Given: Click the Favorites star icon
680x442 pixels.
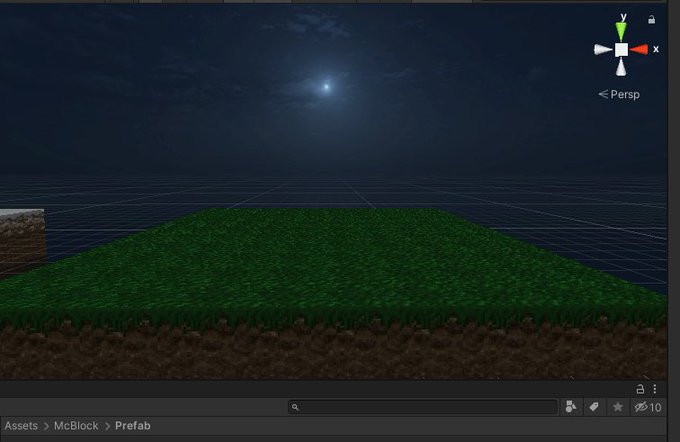Looking at the screenshot, I should click(618, 407).
